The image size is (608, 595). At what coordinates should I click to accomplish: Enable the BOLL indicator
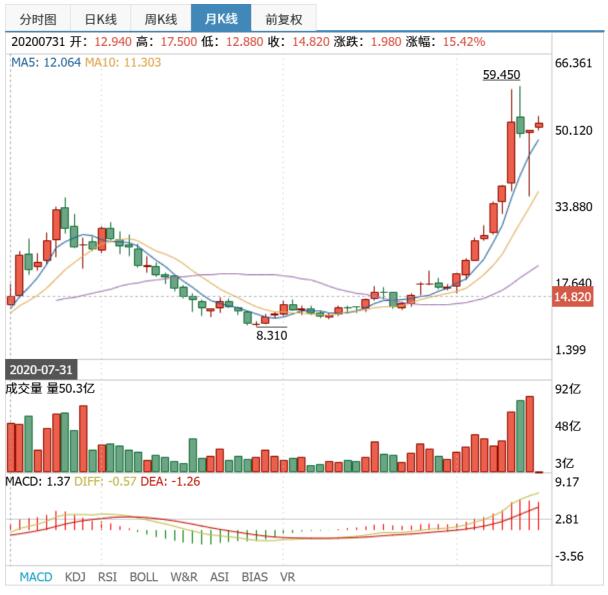143,577
